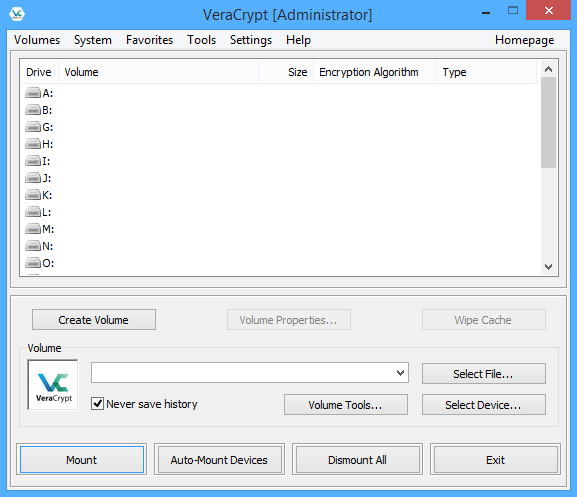Select the 'M:' drive label
This screenshot has width=577, height=497.
[48, 229]
